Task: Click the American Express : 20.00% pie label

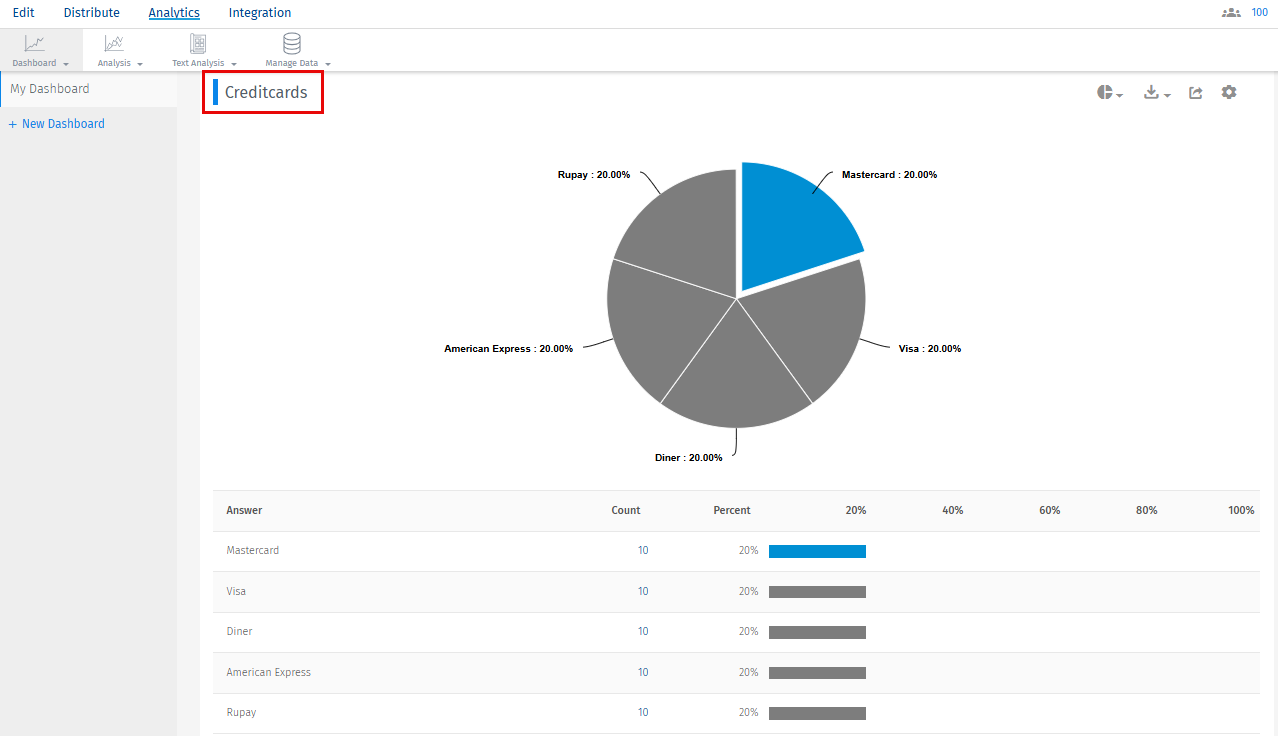Action: pyautogui.click(x=509, y=349)
